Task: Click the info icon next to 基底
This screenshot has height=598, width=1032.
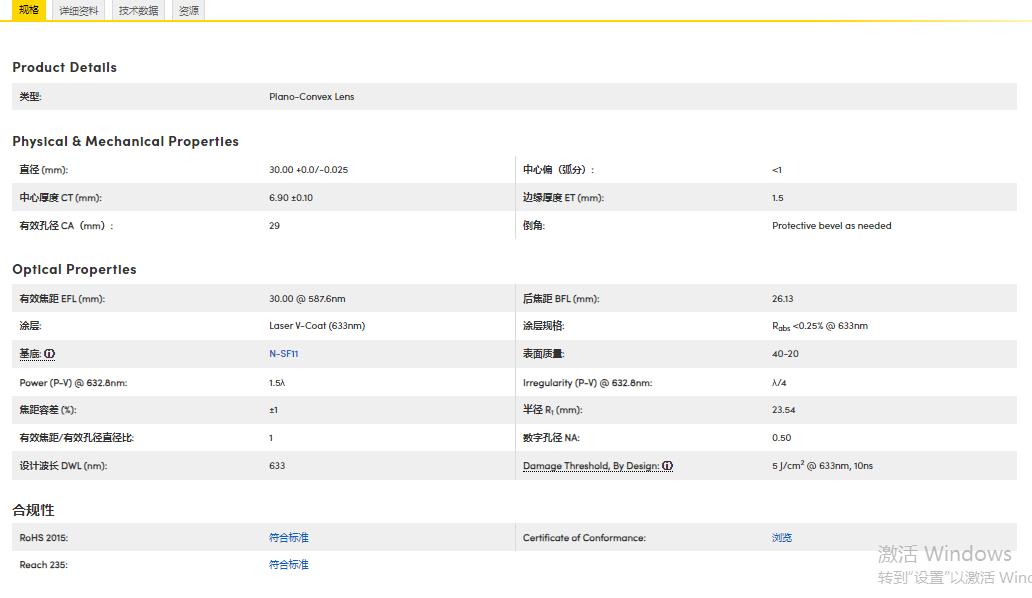Action: click(x=50, y=354)
